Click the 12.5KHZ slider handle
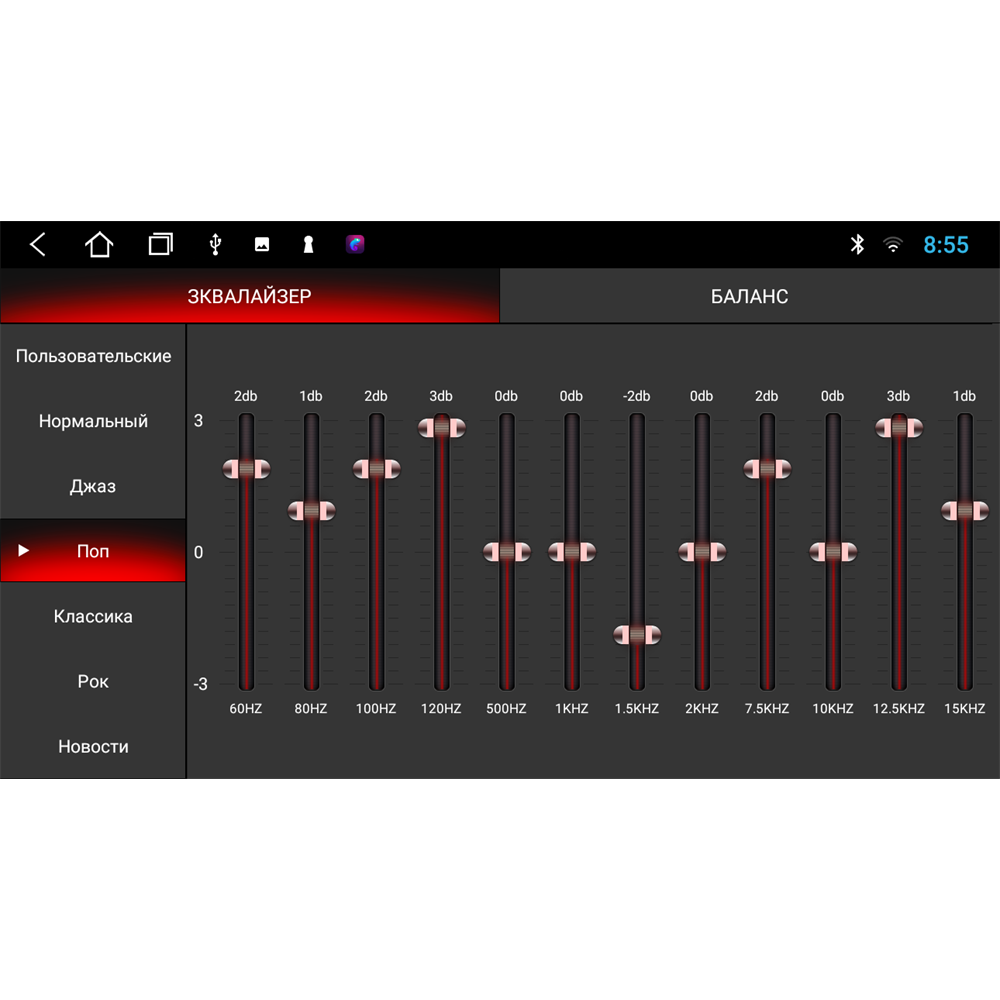The height and width of the screenshot is (1000, 1000). 899,428
